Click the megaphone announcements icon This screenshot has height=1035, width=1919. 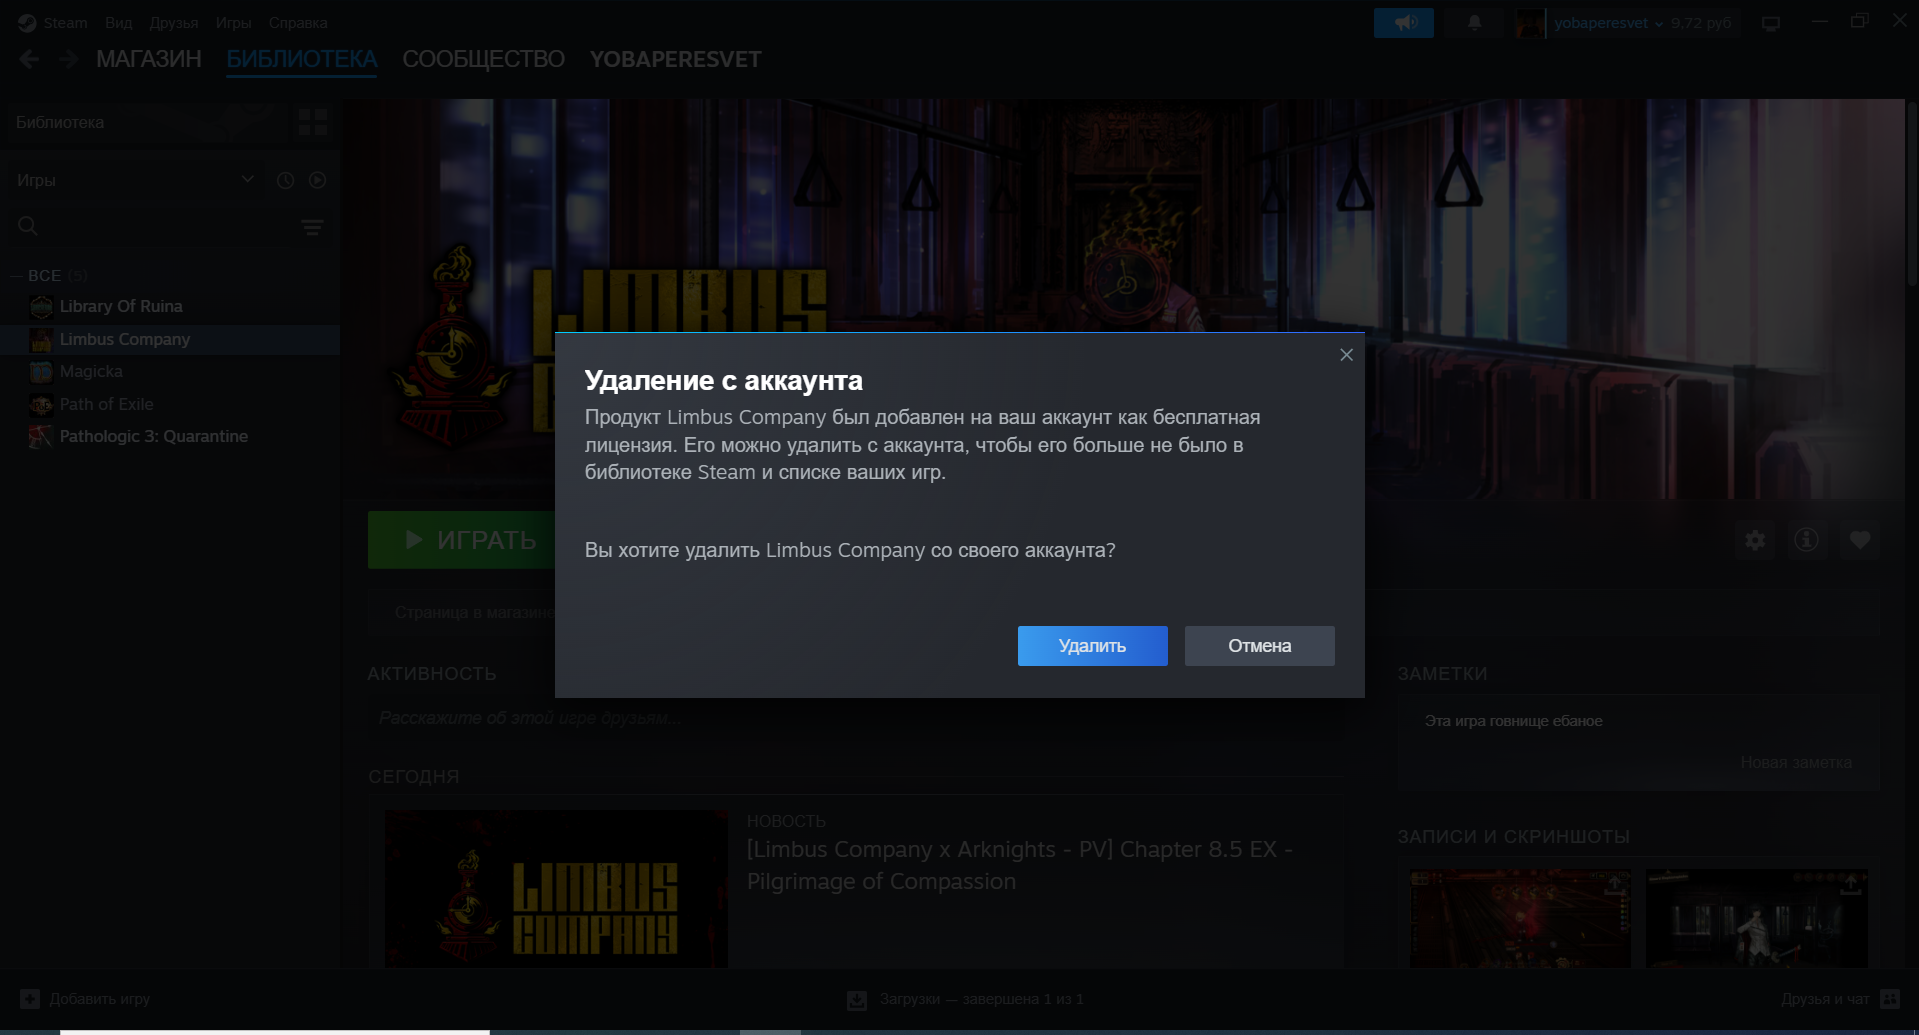(x=1404, y=22)
